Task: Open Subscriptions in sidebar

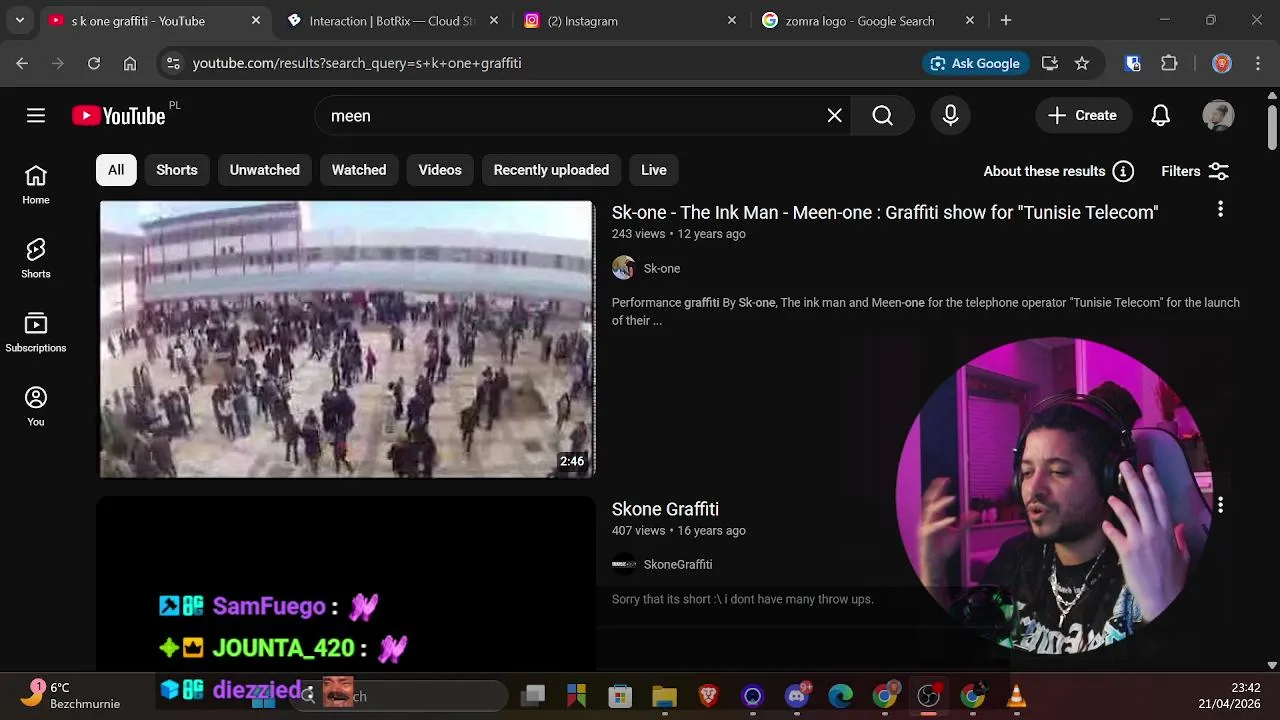Action: point(36,333)
